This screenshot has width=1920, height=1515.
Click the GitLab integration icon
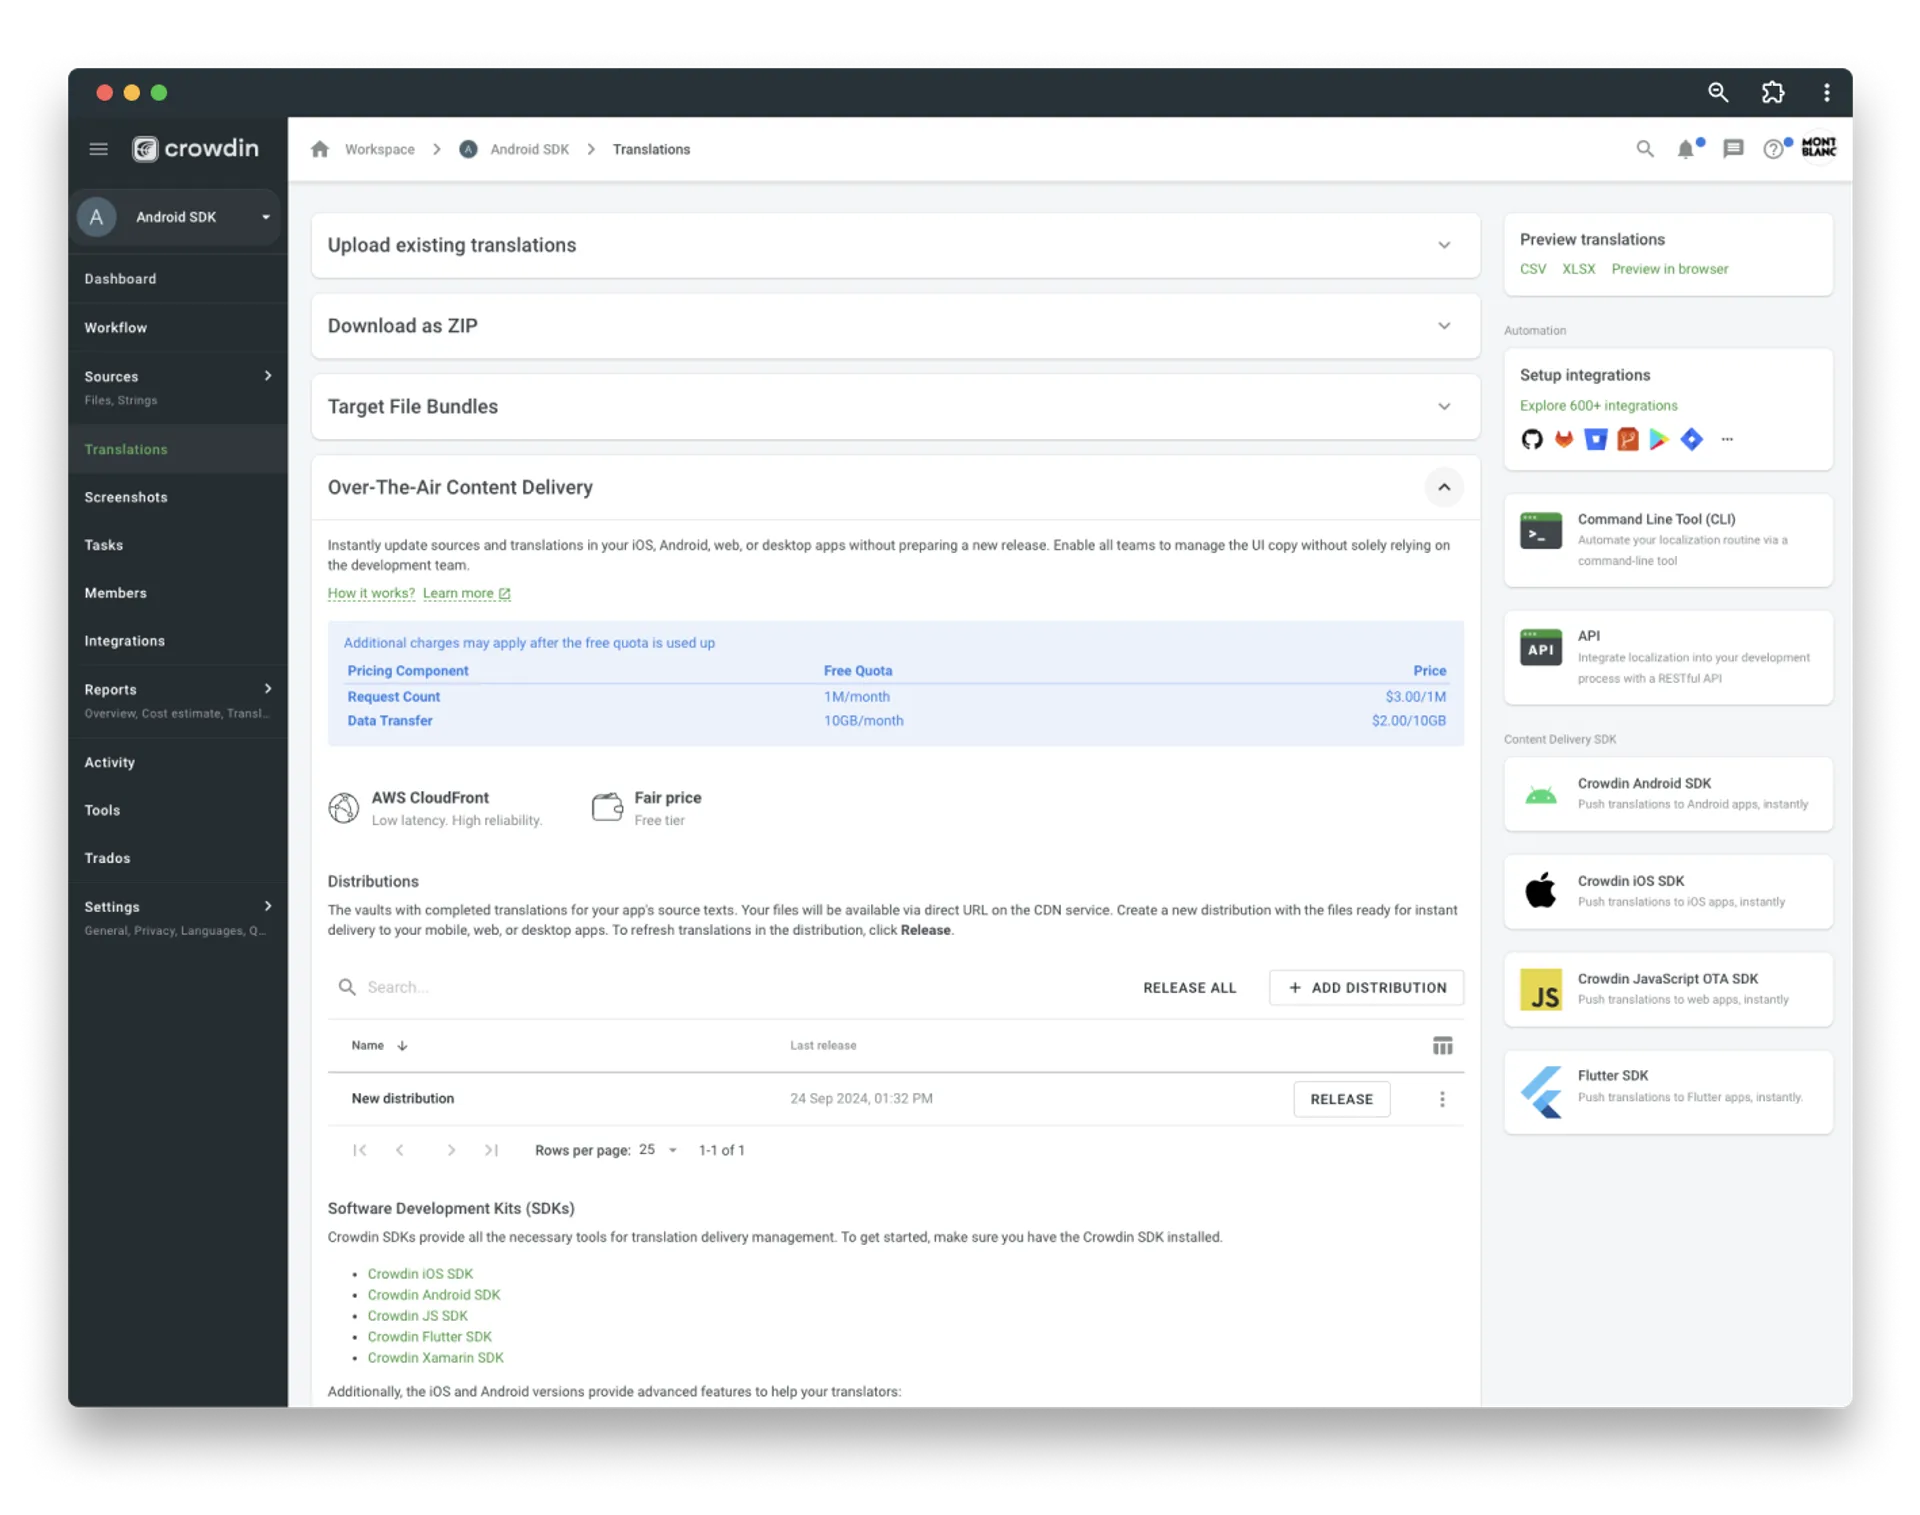(1564, 439)
